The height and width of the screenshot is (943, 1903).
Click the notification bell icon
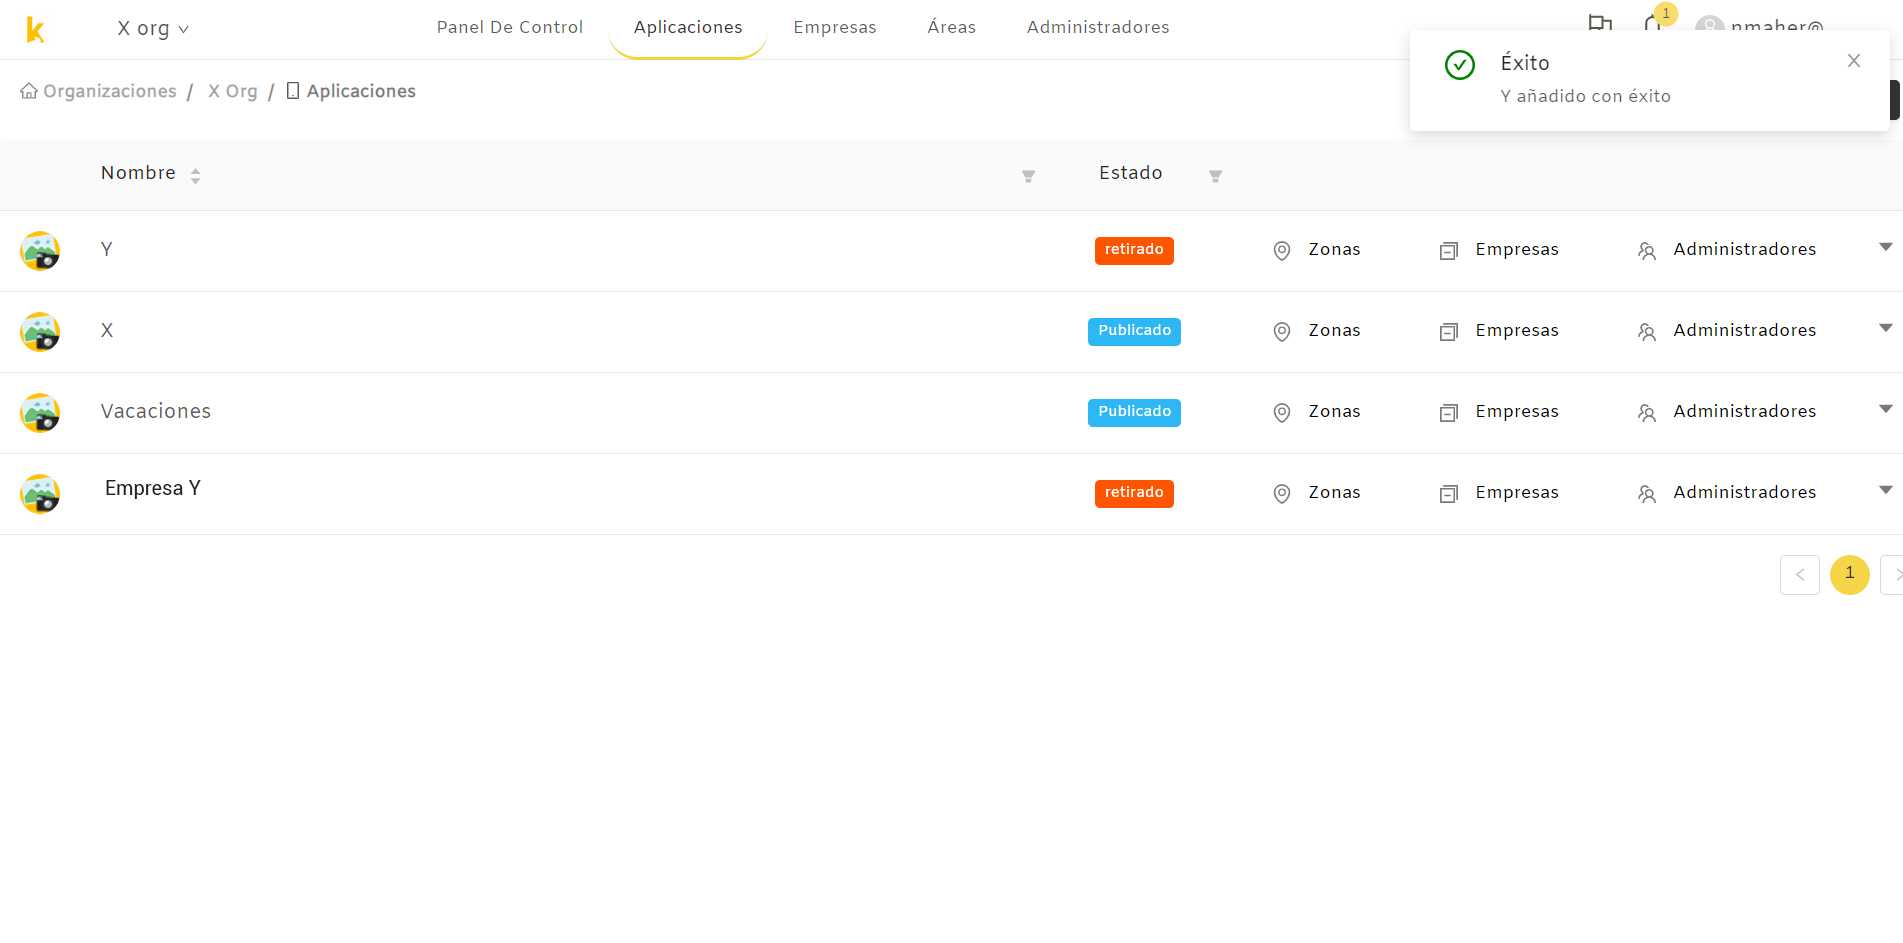coord(1654,23)
